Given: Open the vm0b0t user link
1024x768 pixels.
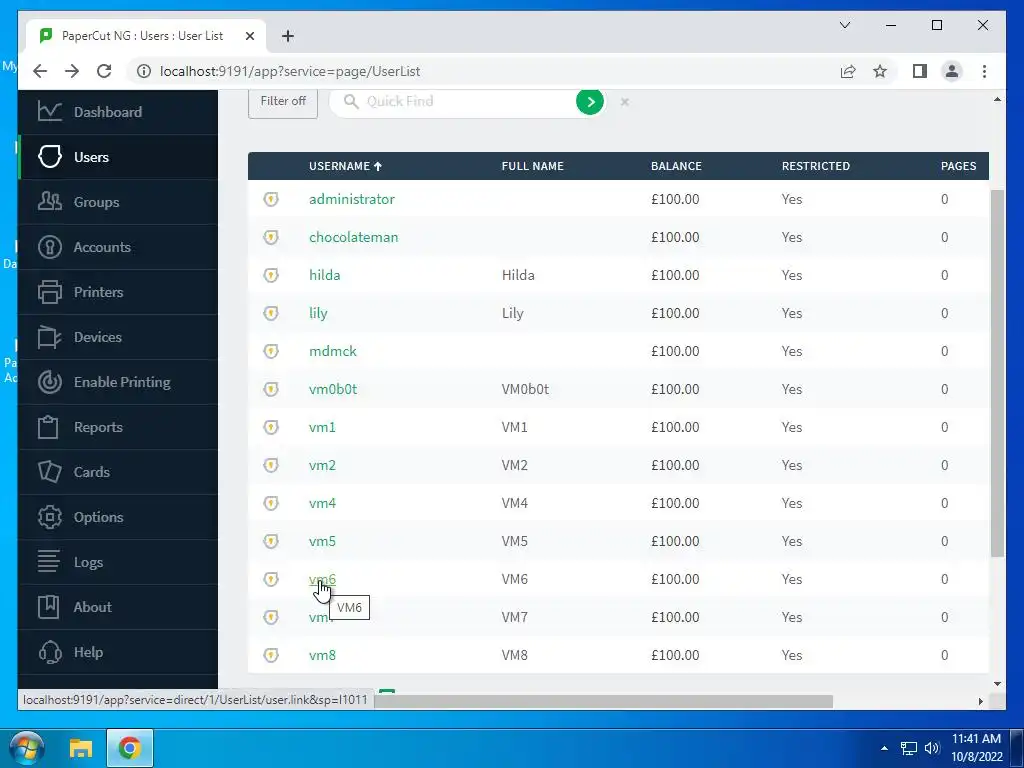Looking at the screenshot, I should click(333, 389).
